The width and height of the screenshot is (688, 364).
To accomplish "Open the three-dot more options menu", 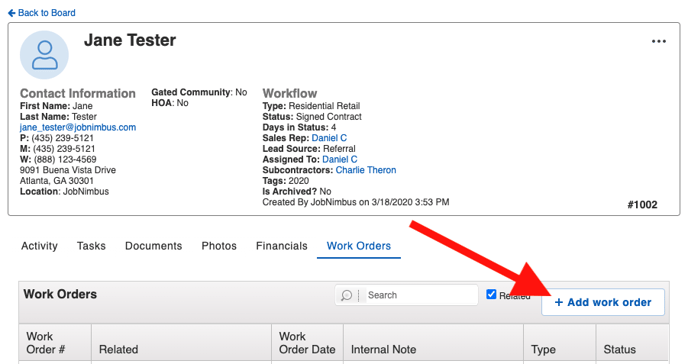I will [659, 41].
